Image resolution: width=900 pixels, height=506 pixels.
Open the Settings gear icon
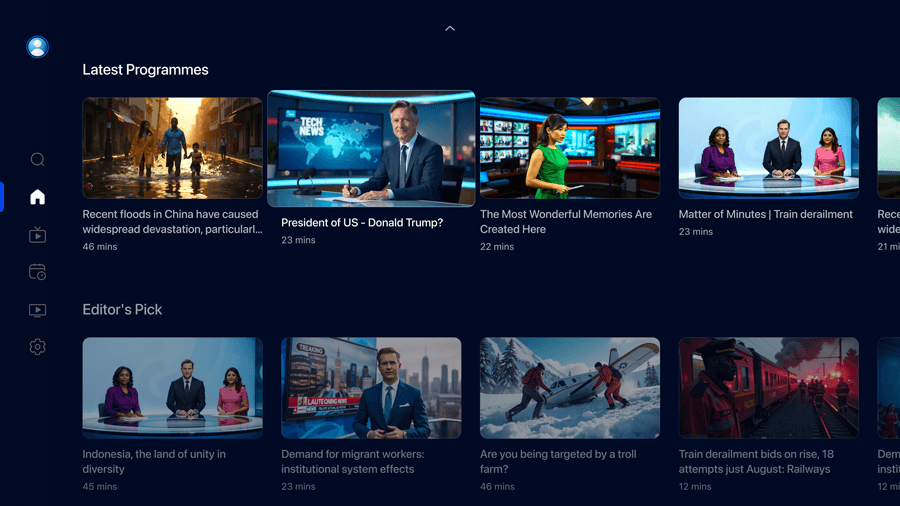click(x=37, y=347)
